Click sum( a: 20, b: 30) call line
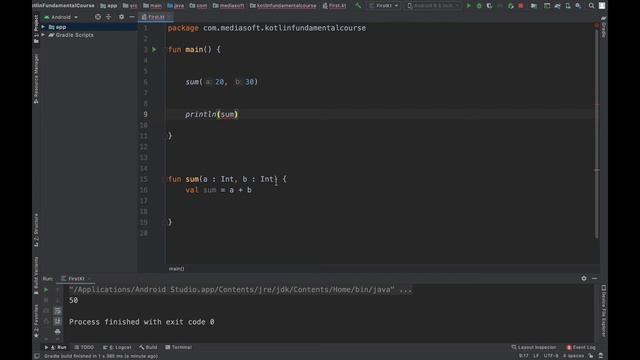Viewport: 640px width, 360px height. coord(222,82)
